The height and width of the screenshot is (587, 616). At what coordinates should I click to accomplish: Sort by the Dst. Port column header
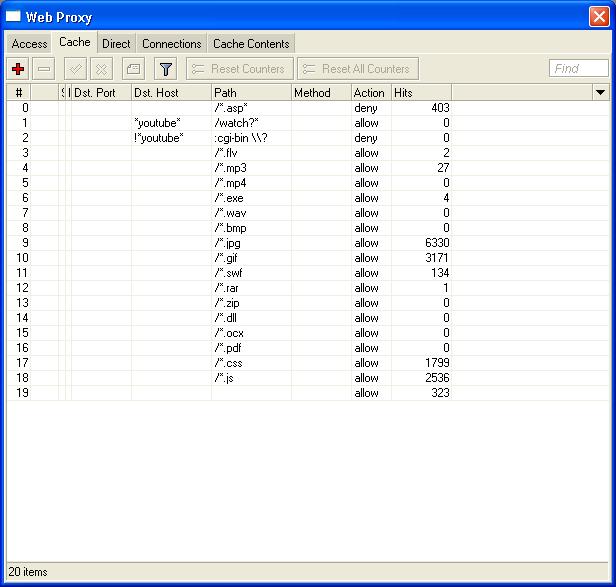tap(101, 93)
